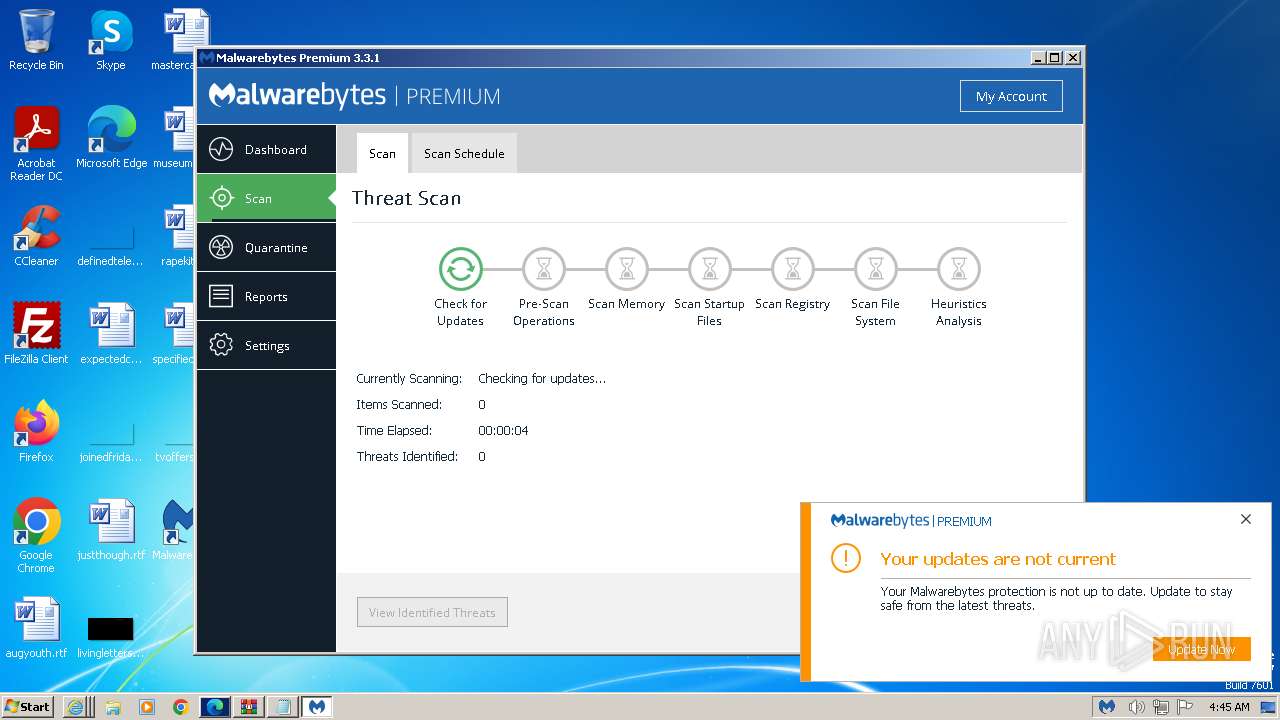Click the Start button

pyautogui.click(x=28, y=706)
